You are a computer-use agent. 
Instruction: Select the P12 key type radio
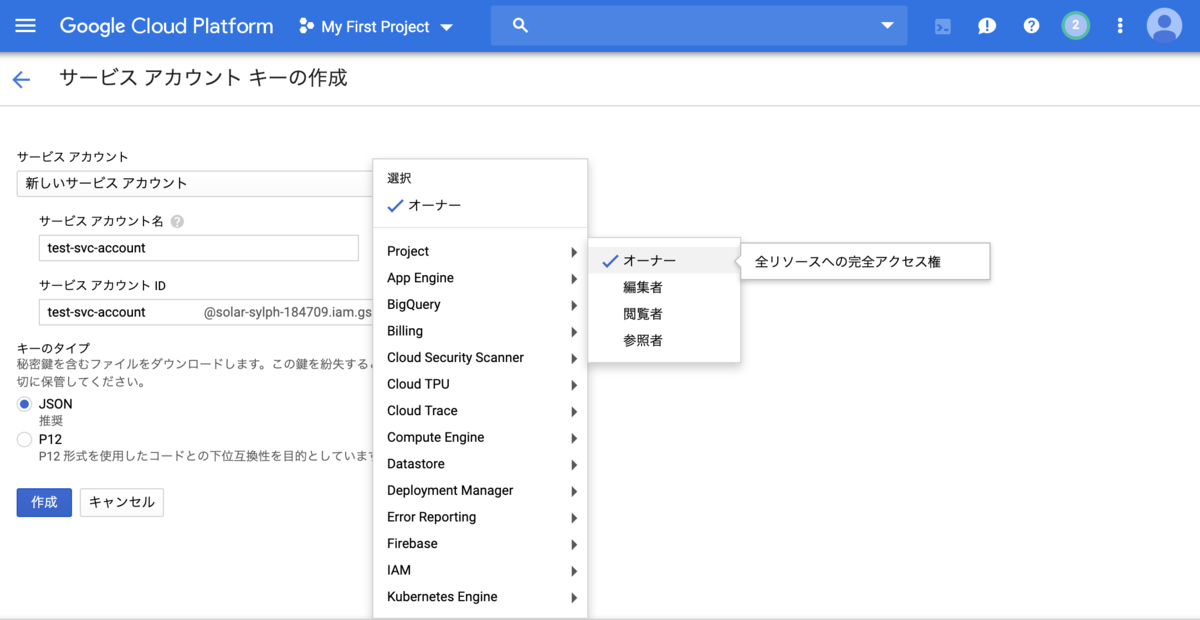[x=25, y=439]
